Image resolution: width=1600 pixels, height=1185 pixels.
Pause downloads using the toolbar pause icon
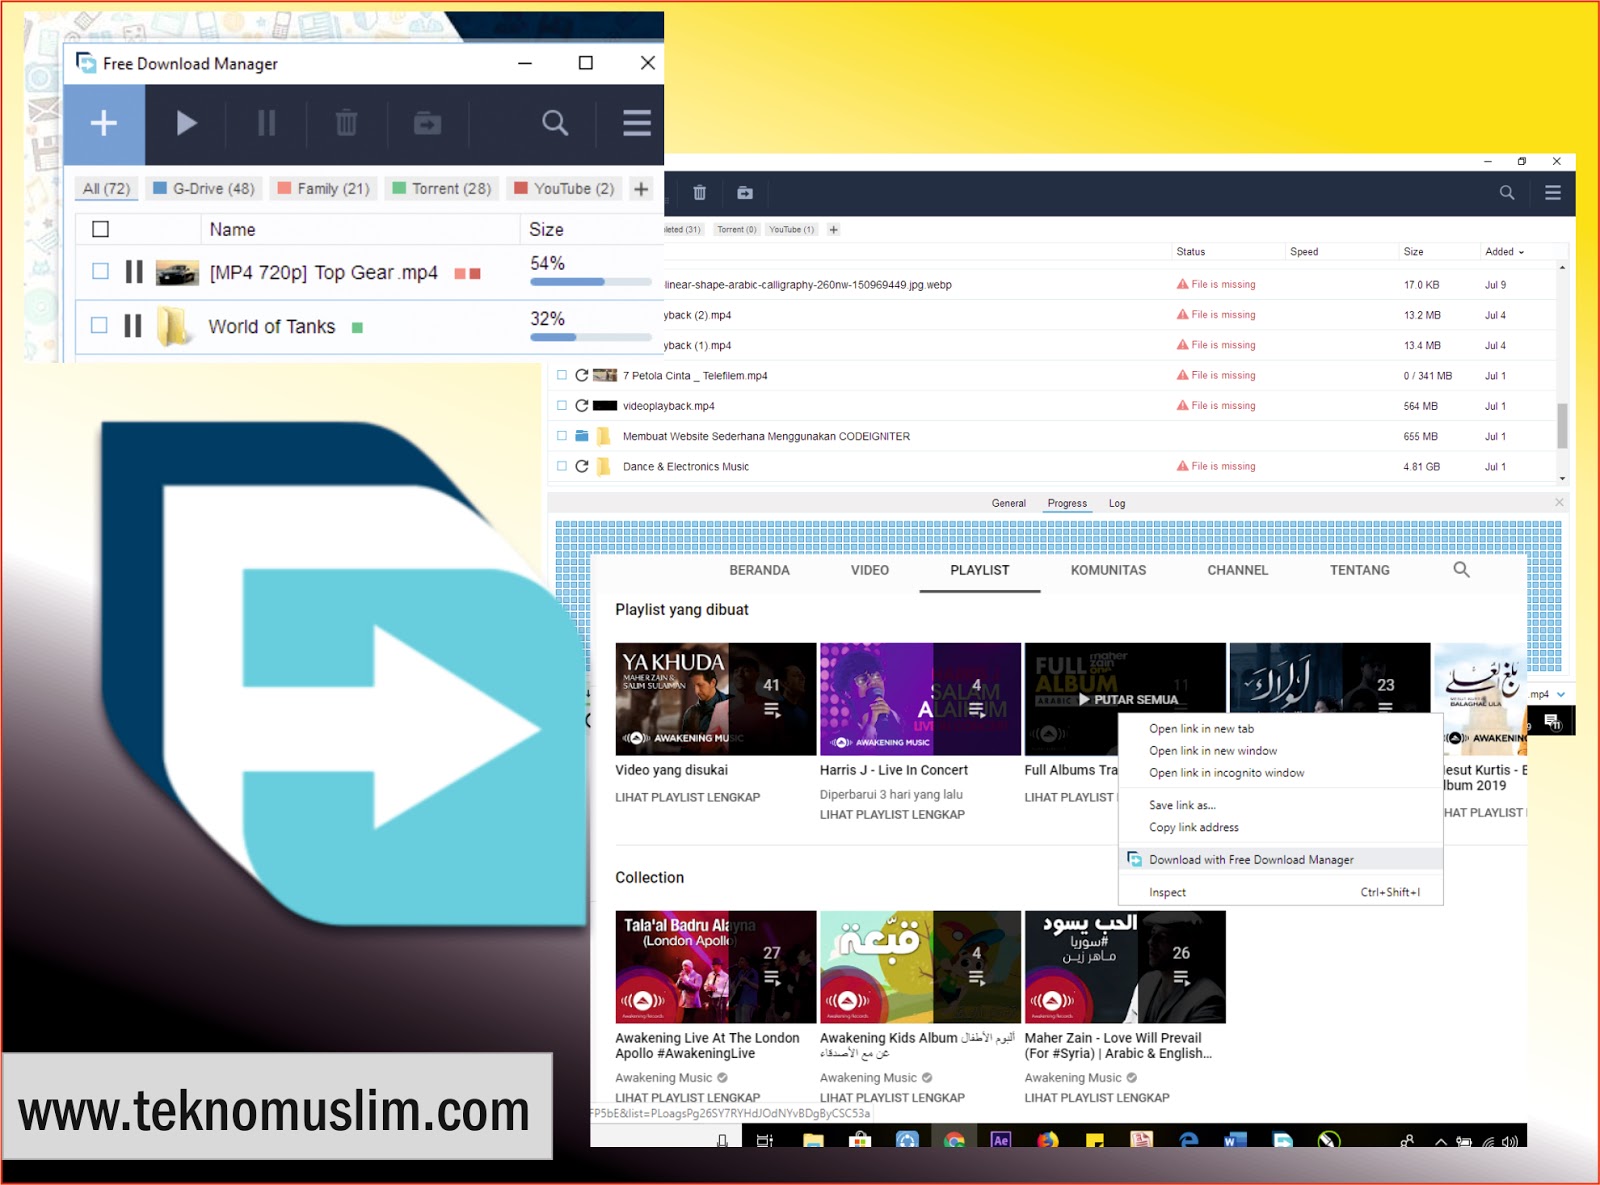(x=266, y=123)
